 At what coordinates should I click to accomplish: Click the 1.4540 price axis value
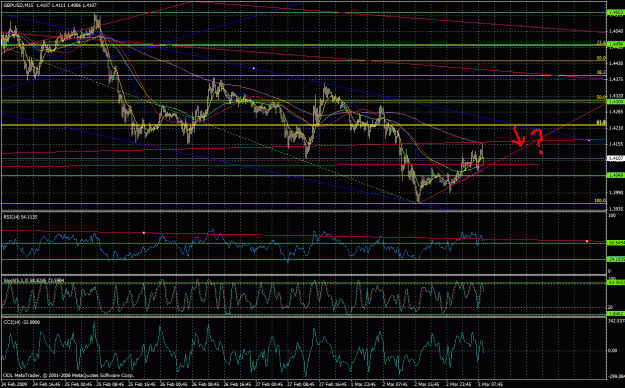pos(616,31)
